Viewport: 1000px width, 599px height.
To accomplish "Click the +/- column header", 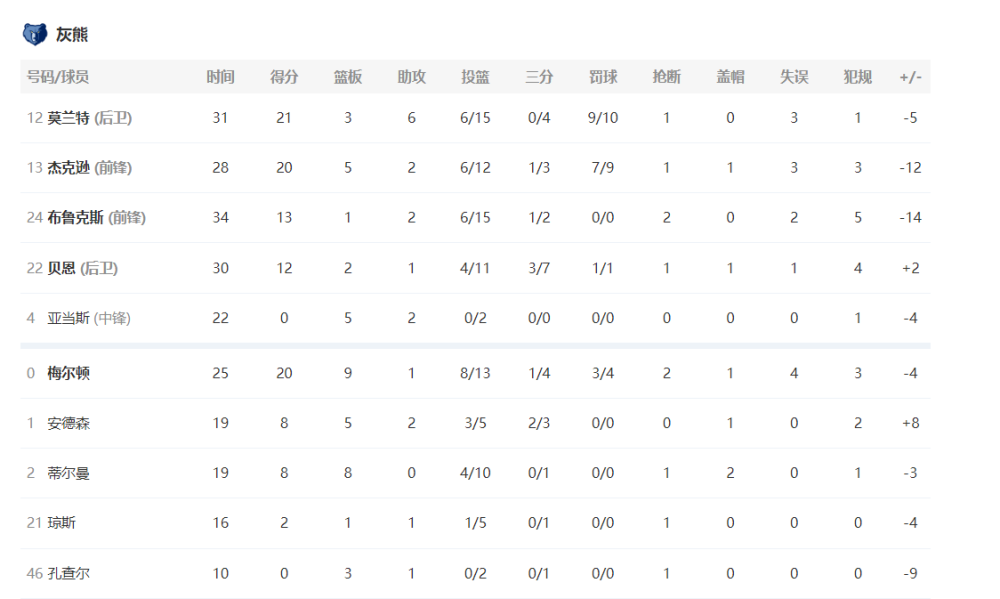I will [x=910, y=77].
